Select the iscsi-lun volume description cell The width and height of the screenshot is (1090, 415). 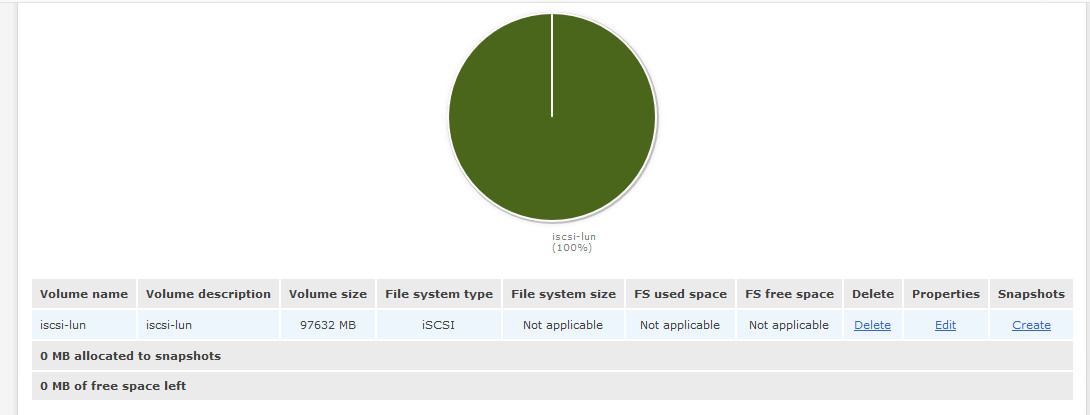tap(209, 325)
